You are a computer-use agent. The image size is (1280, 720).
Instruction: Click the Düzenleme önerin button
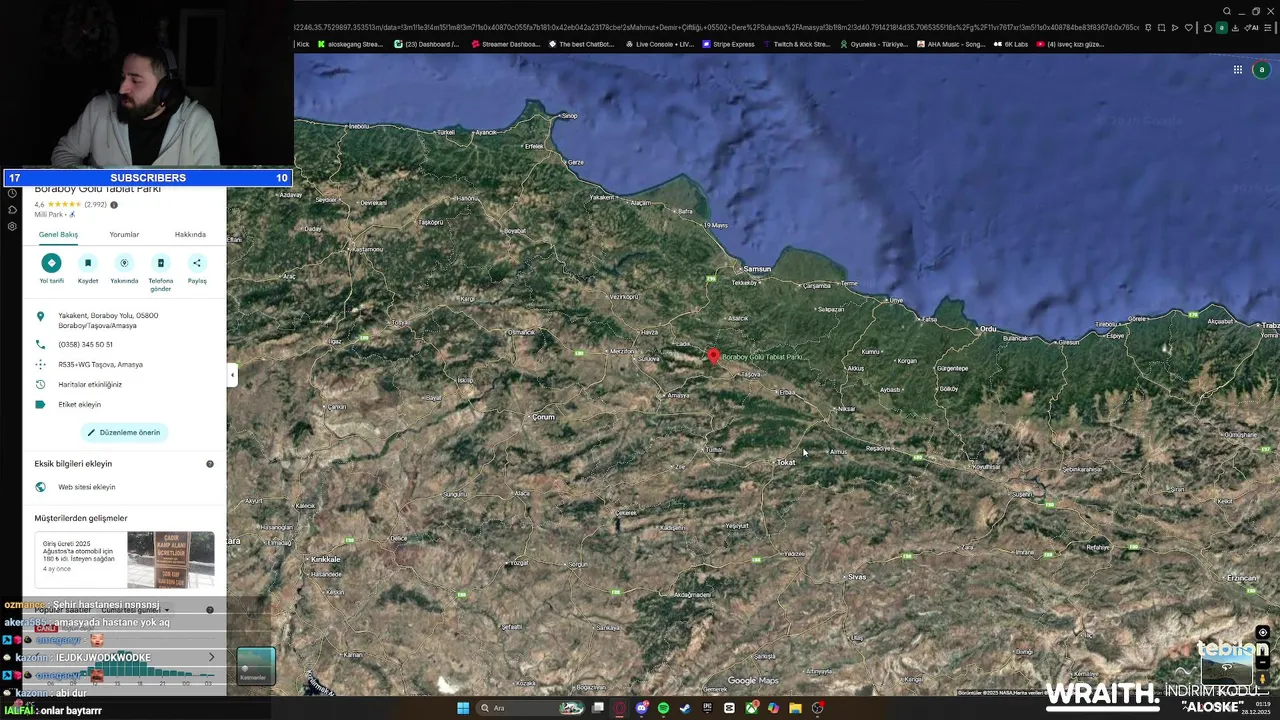coord(124,432)
